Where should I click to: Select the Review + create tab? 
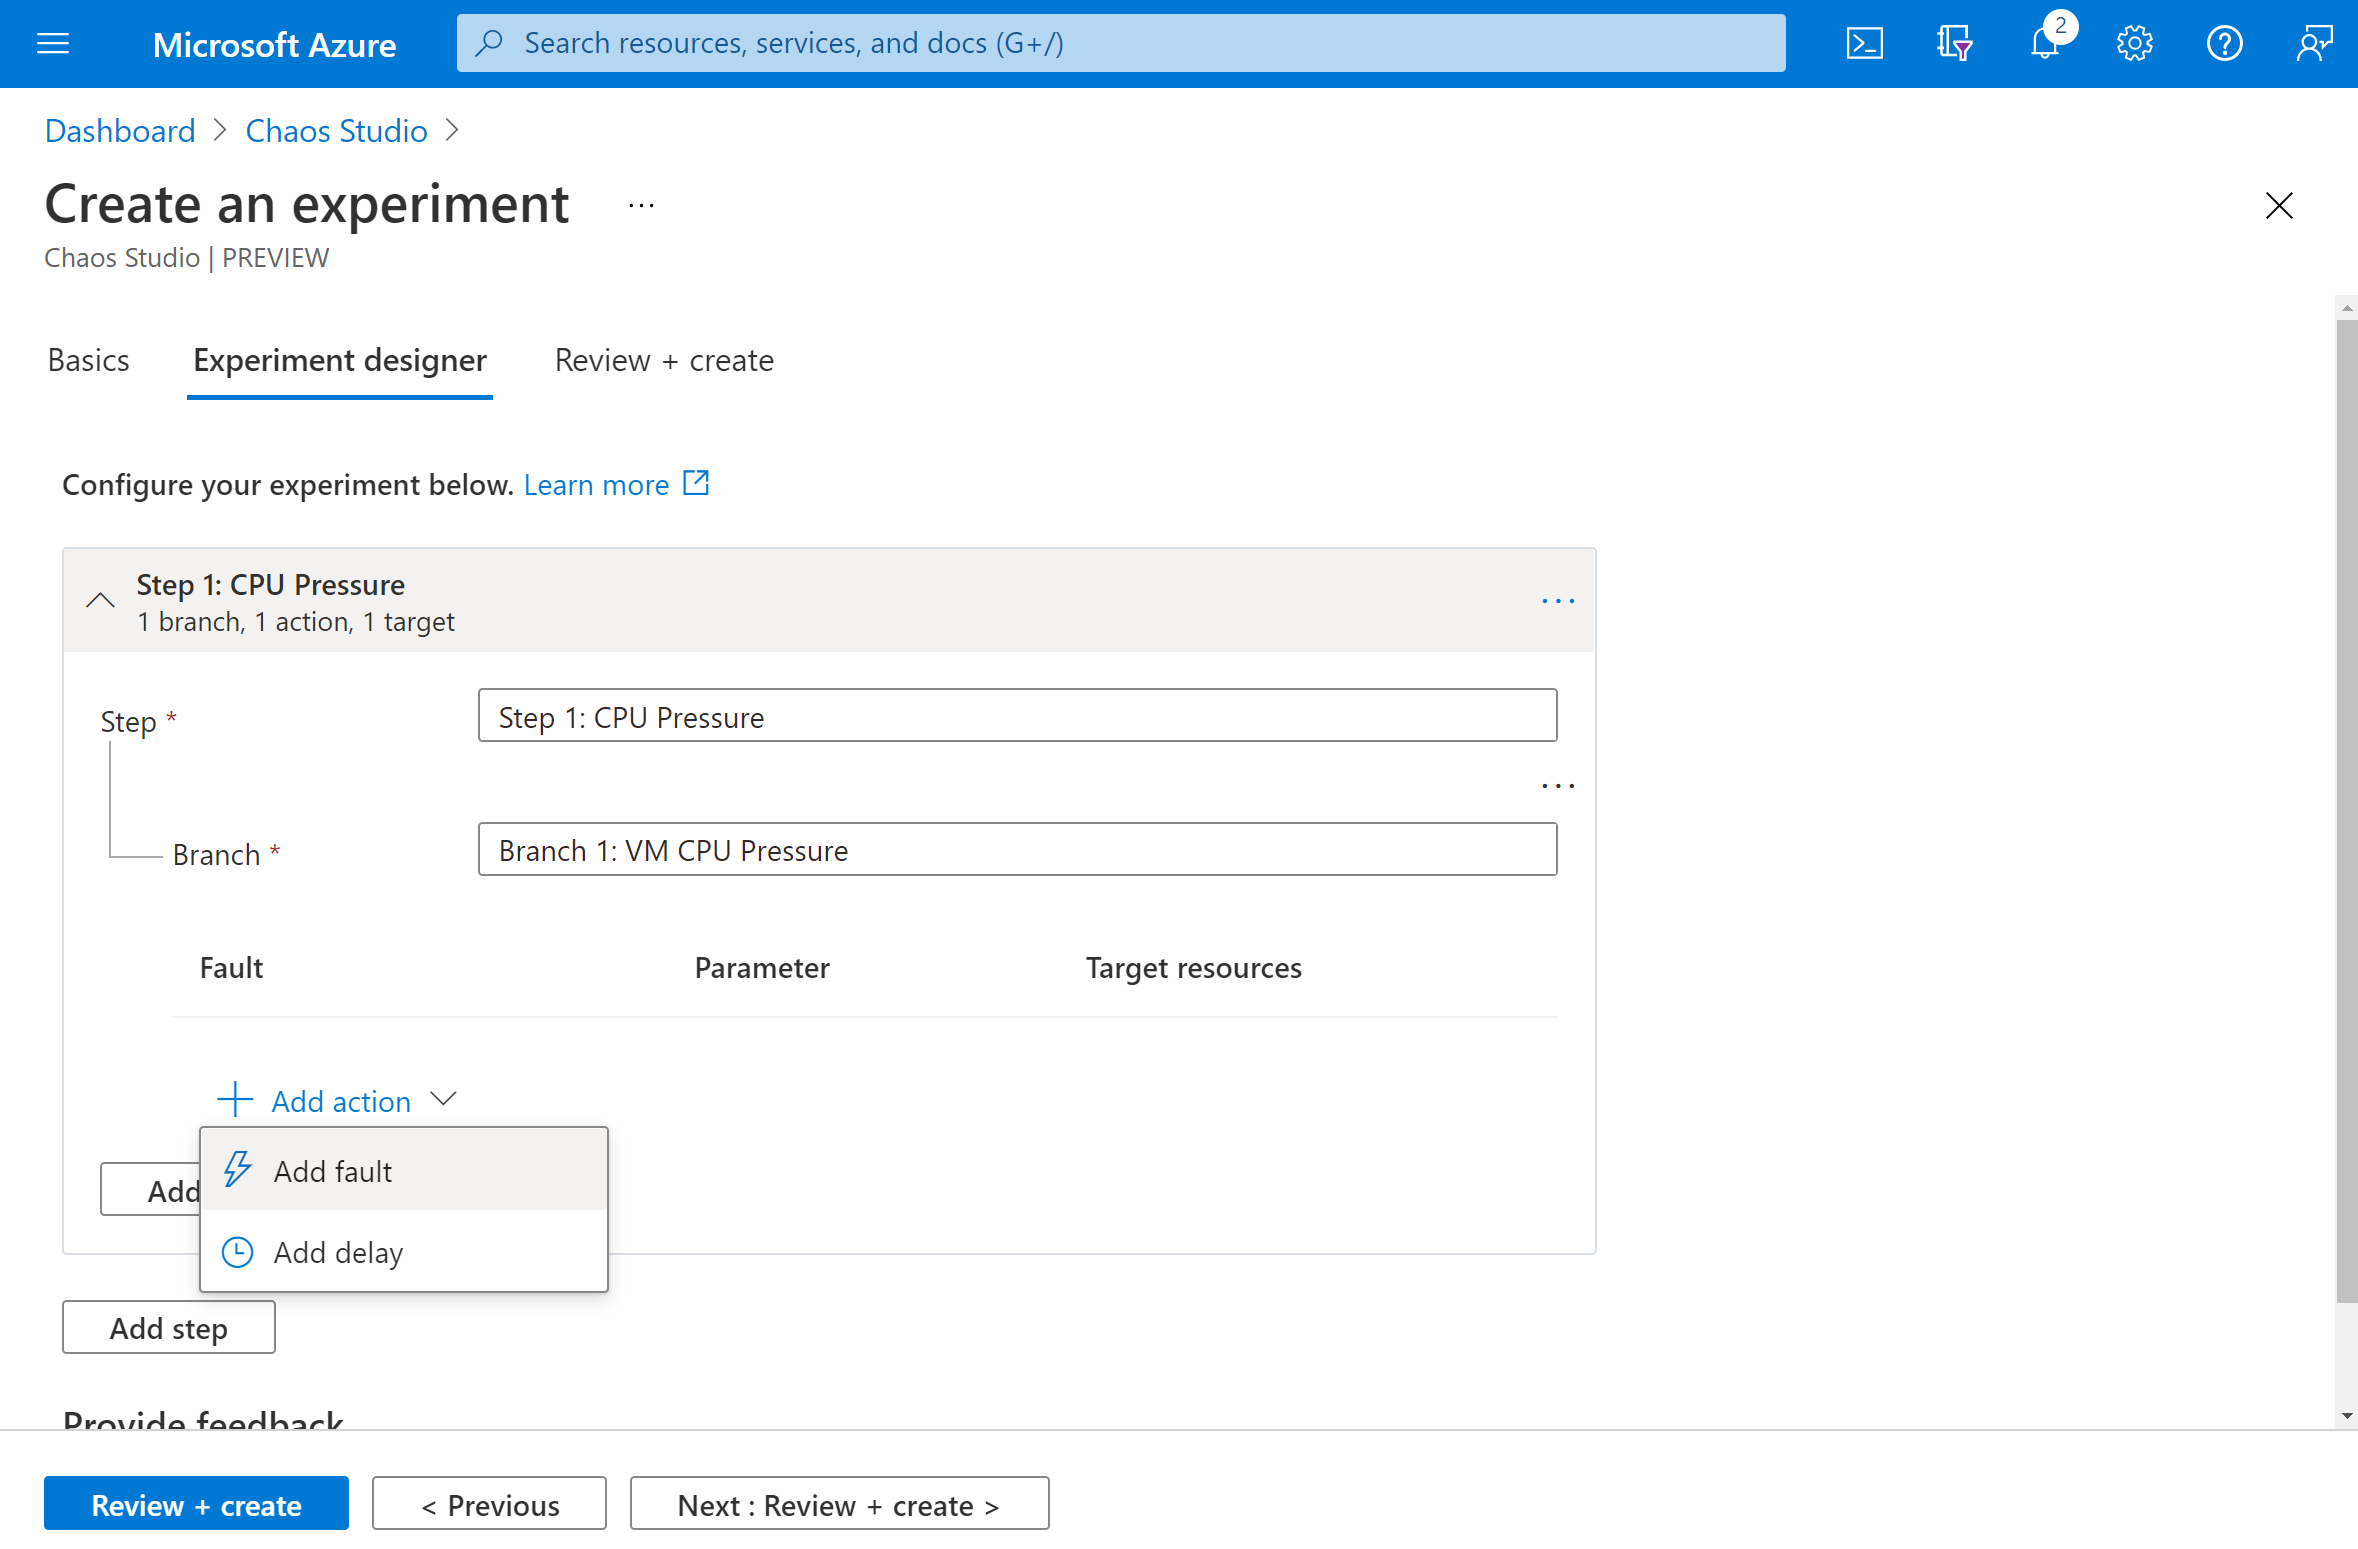(664, 360)
